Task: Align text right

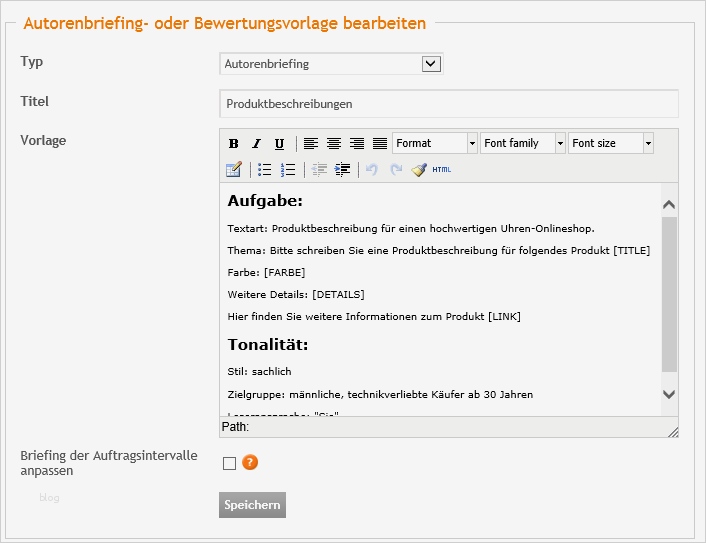Action: point(357,144)
